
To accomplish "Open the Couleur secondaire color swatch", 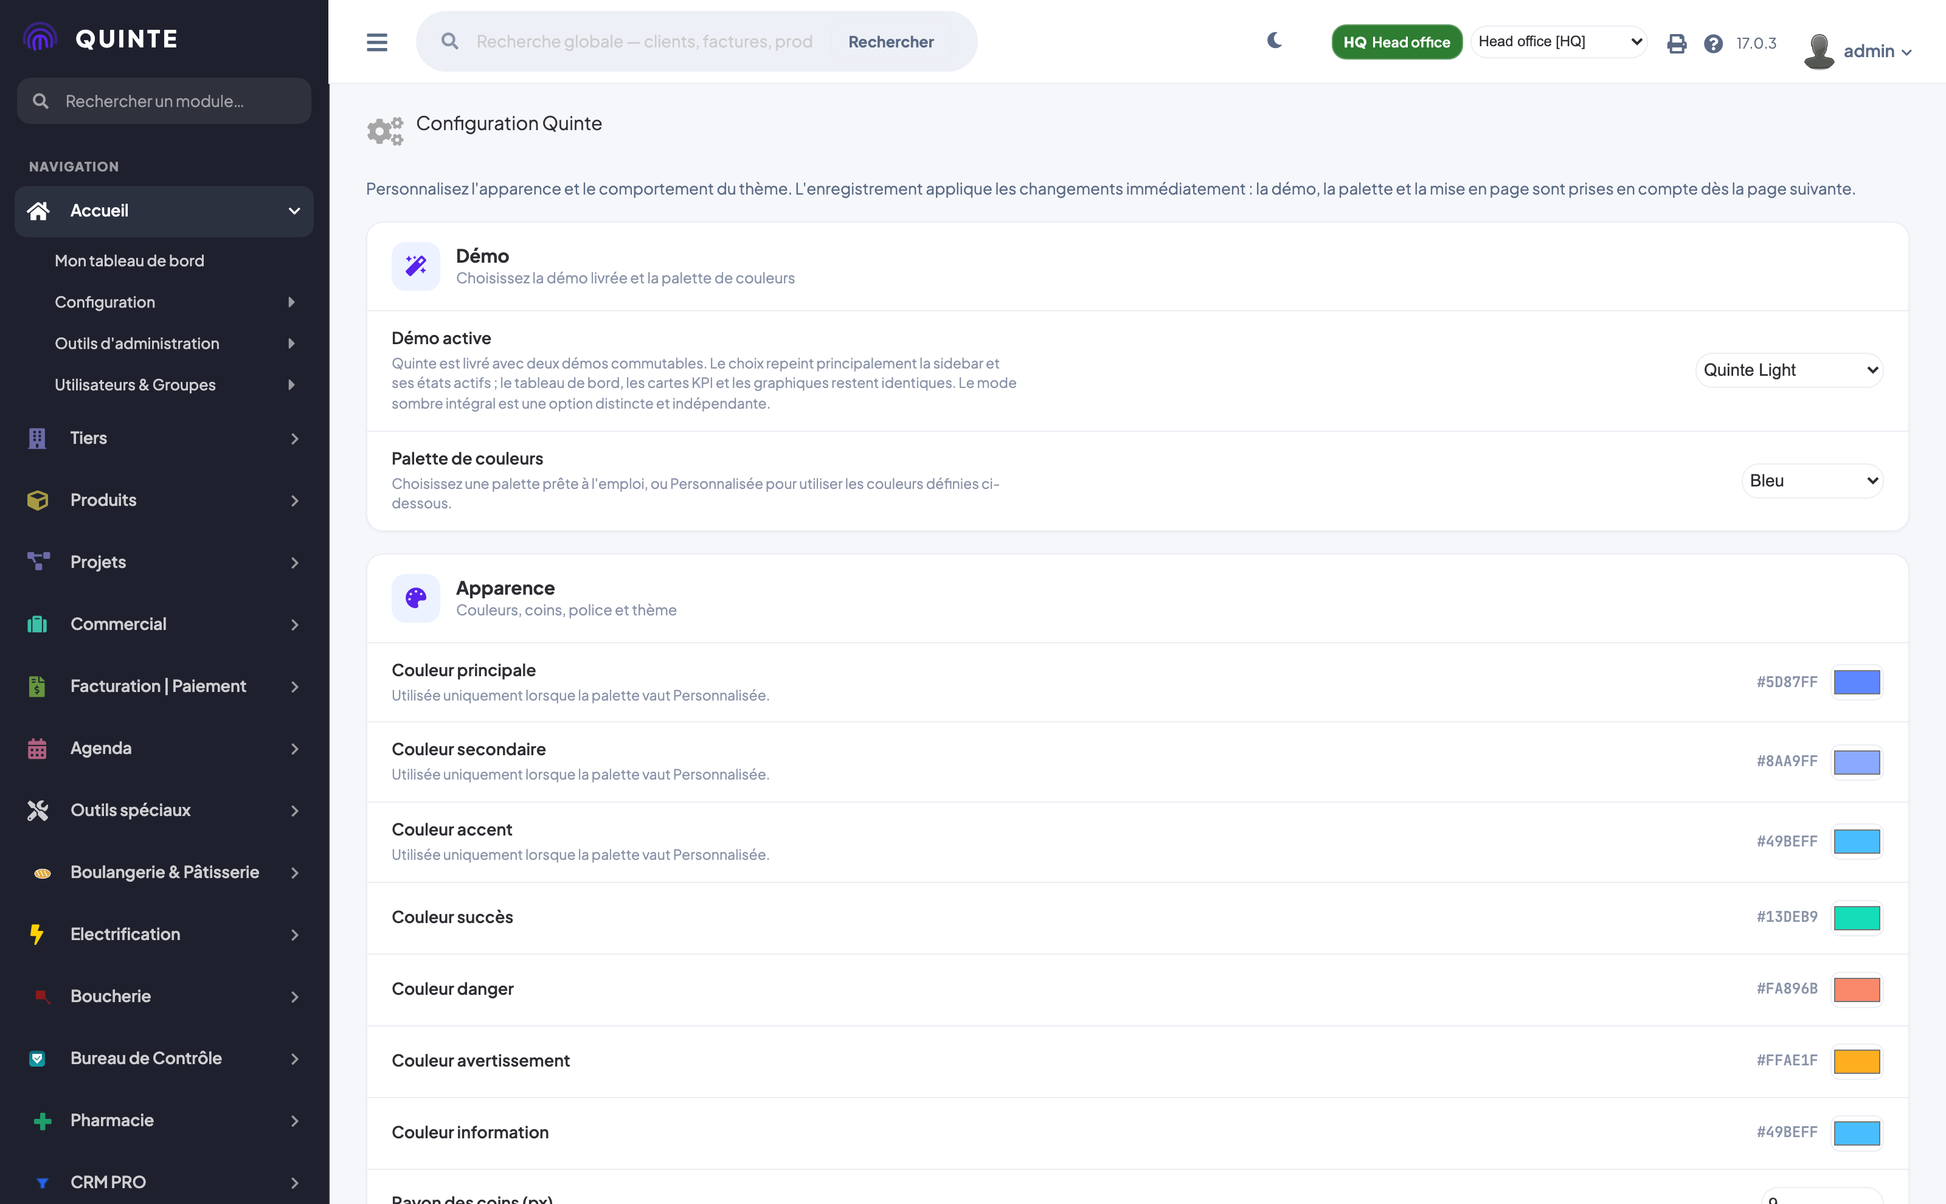I will click(1857, 762).
